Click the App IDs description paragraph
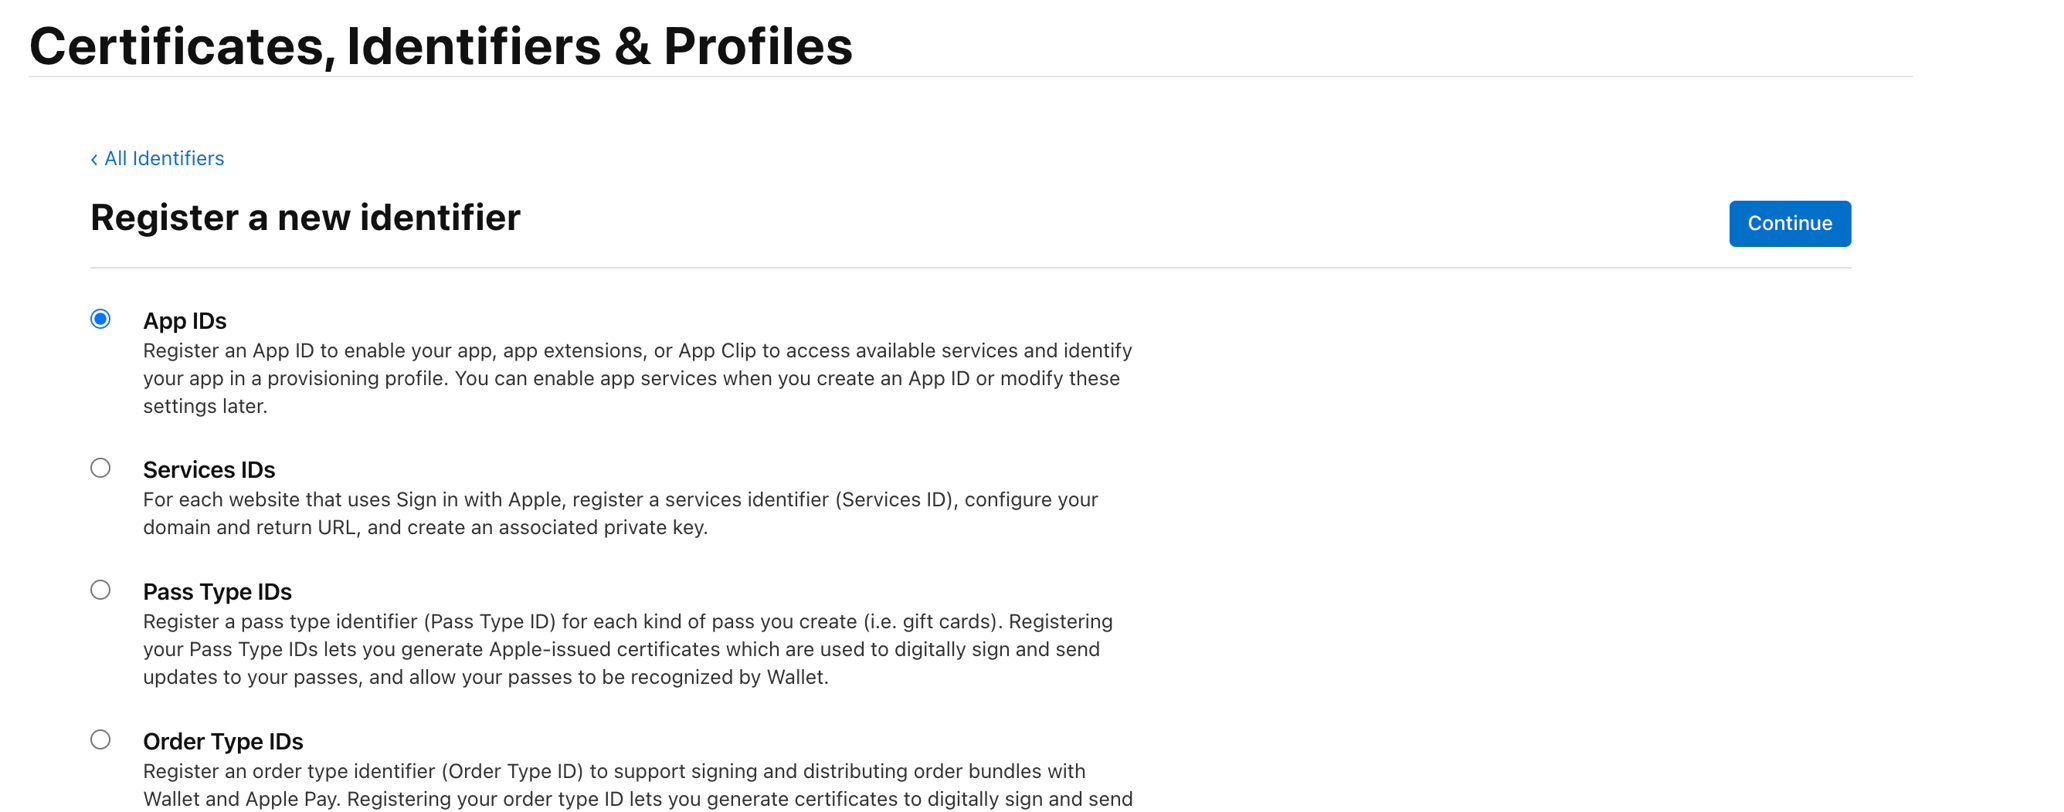The height and width of the screenshot is (812, 2064). 637,378
